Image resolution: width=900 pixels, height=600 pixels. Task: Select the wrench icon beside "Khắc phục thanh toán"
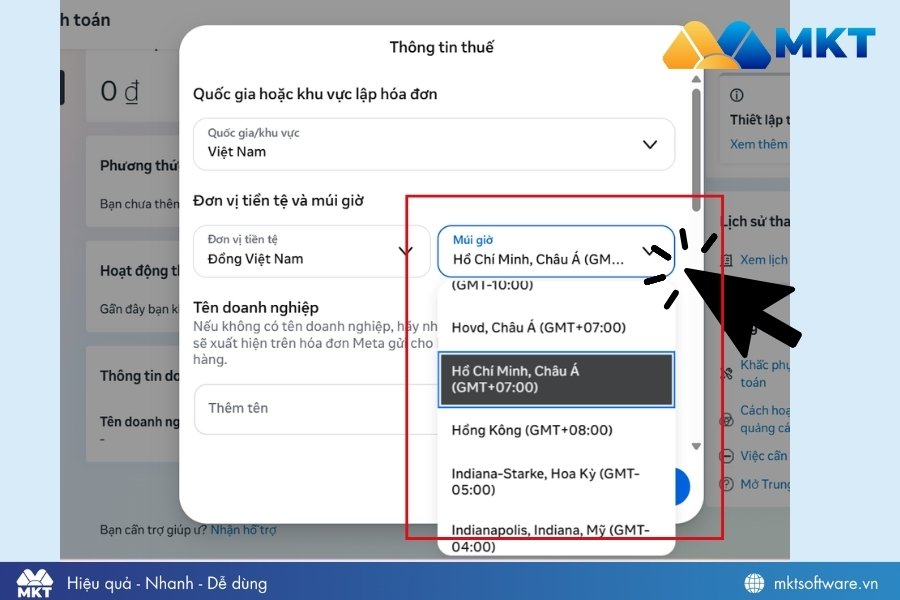point(728,371)
